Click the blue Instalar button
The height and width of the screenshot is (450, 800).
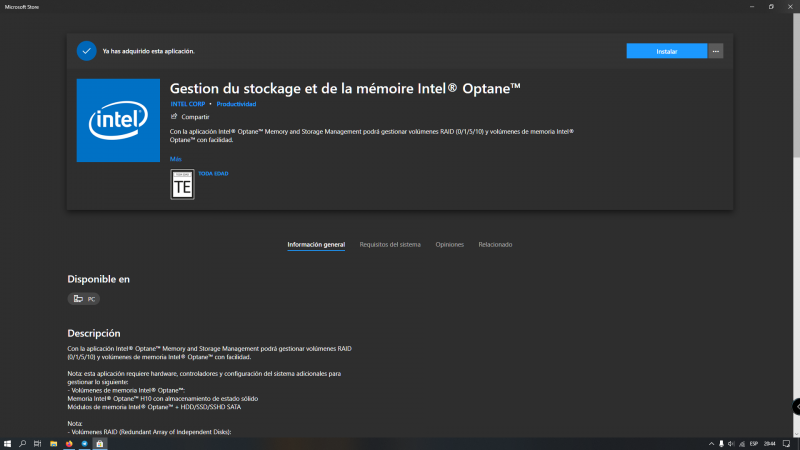[666, 51]
